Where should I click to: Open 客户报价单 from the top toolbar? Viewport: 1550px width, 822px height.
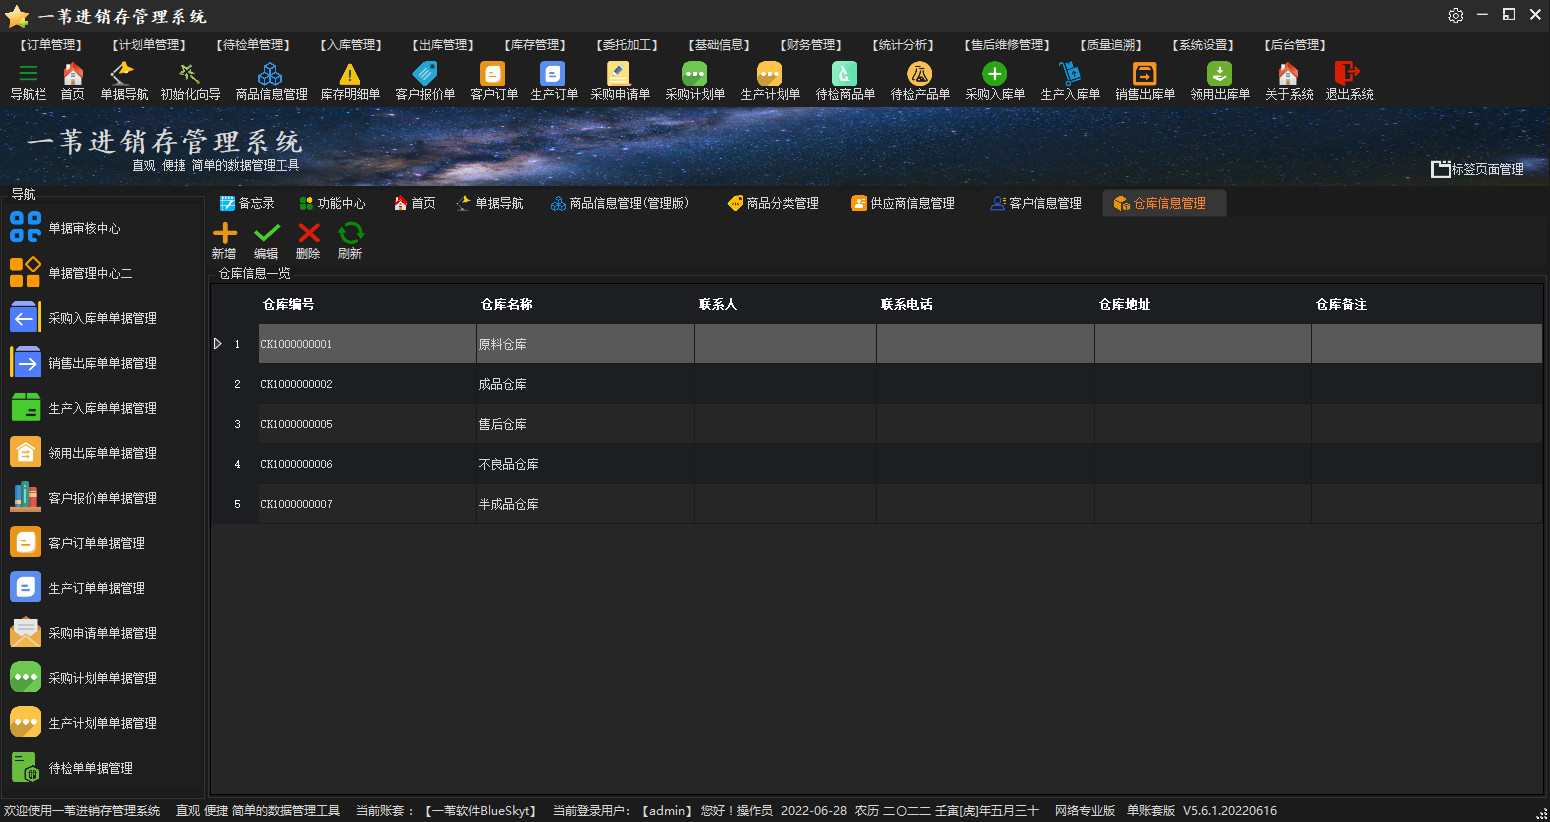click(x=425, y=75)
